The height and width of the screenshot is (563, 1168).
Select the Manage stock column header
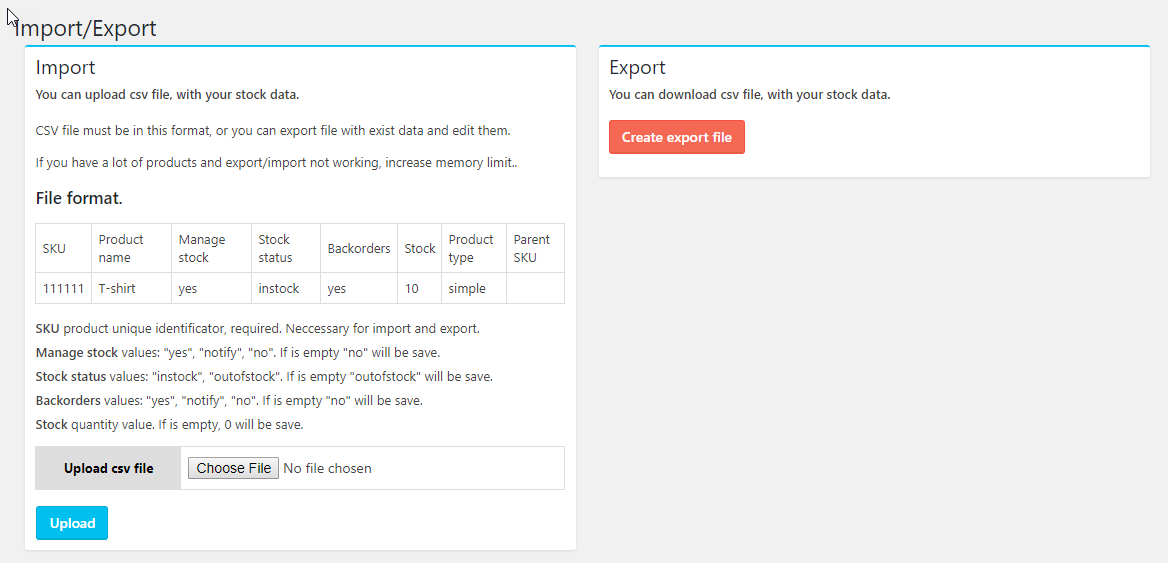coord(201,248)
